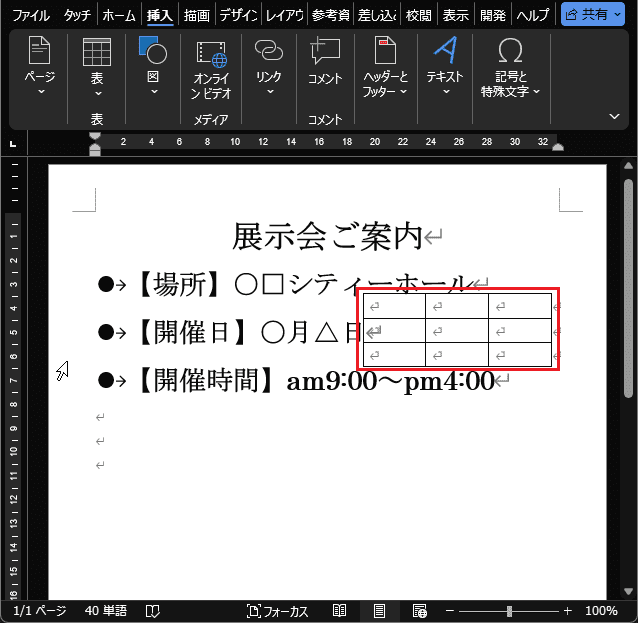Open the ファイル (File) tab
The image size is (638, 623).
(x=31, y=15)
